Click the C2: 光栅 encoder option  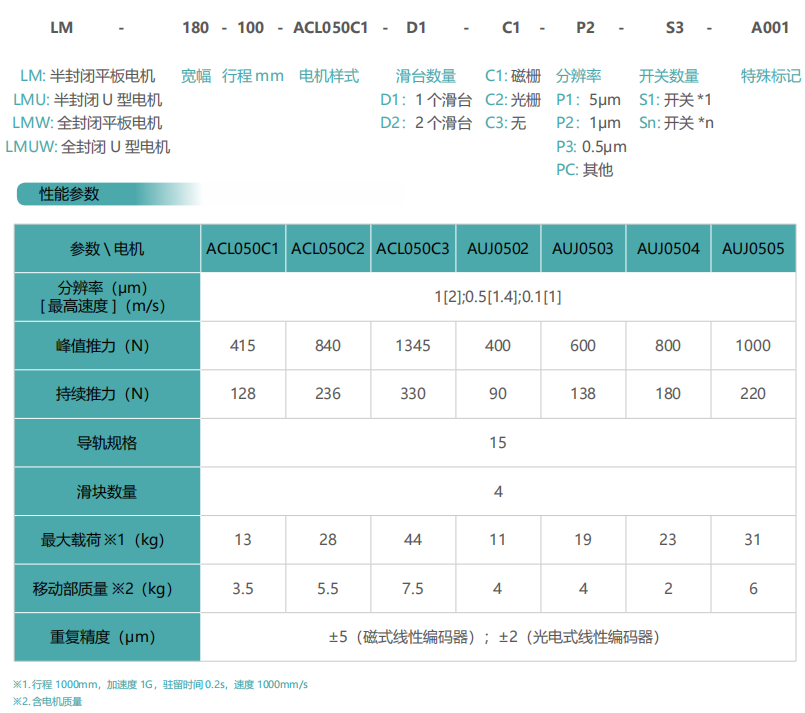(513, 99)
